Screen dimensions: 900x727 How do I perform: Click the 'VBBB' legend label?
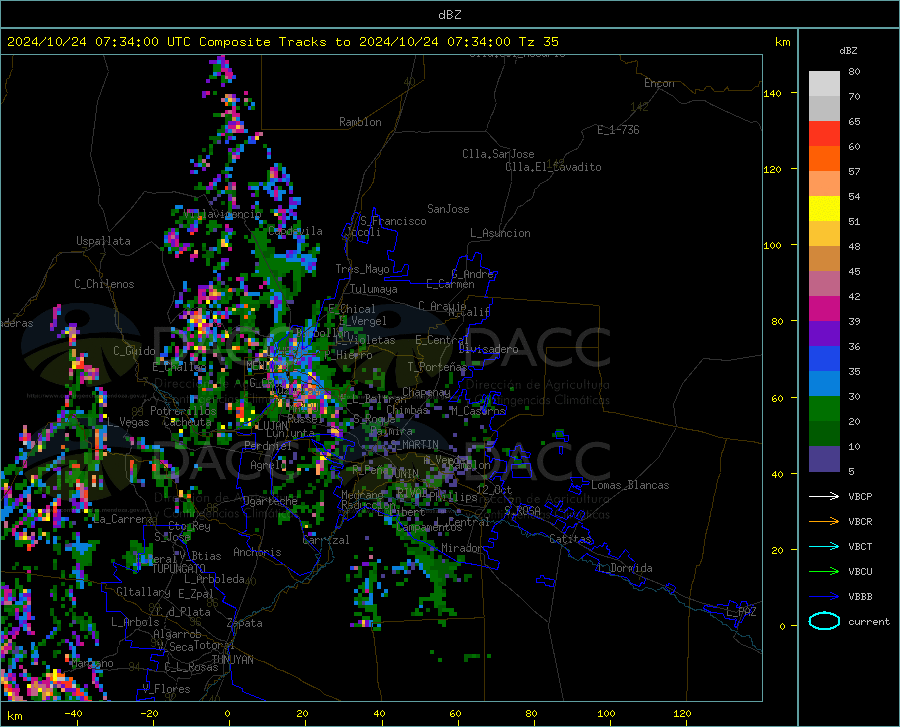tap(860, 597)
